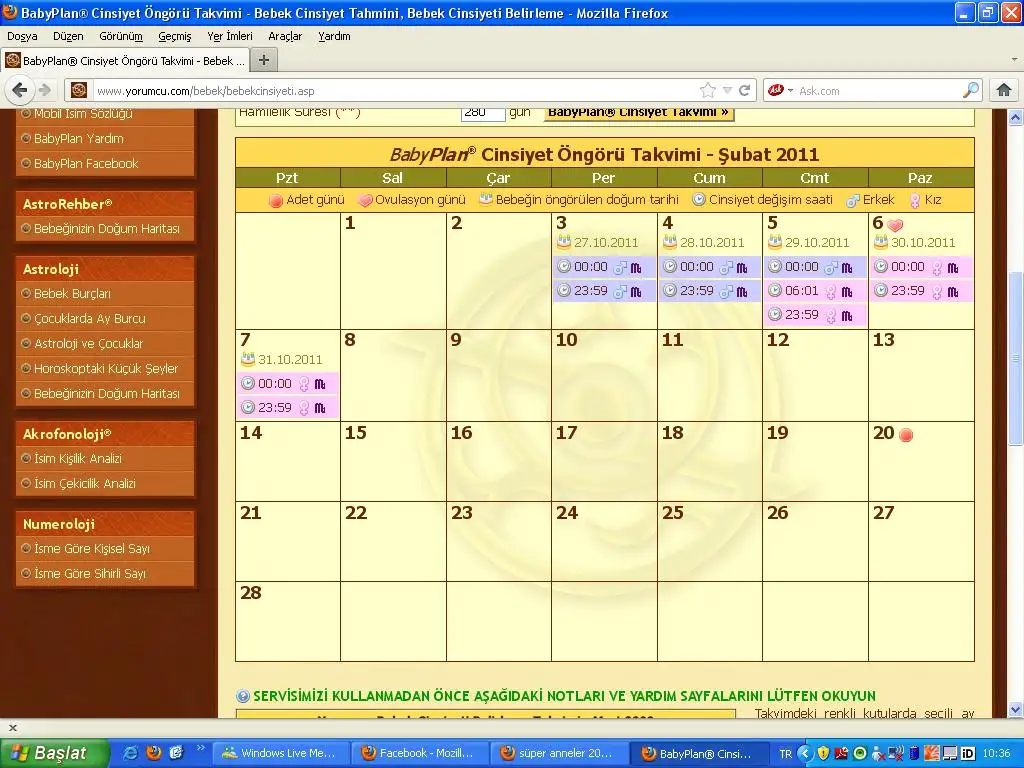Screen dimensions: 1024x768
Task: Bookmark this page with the star icon
Action: click(708, 91)
